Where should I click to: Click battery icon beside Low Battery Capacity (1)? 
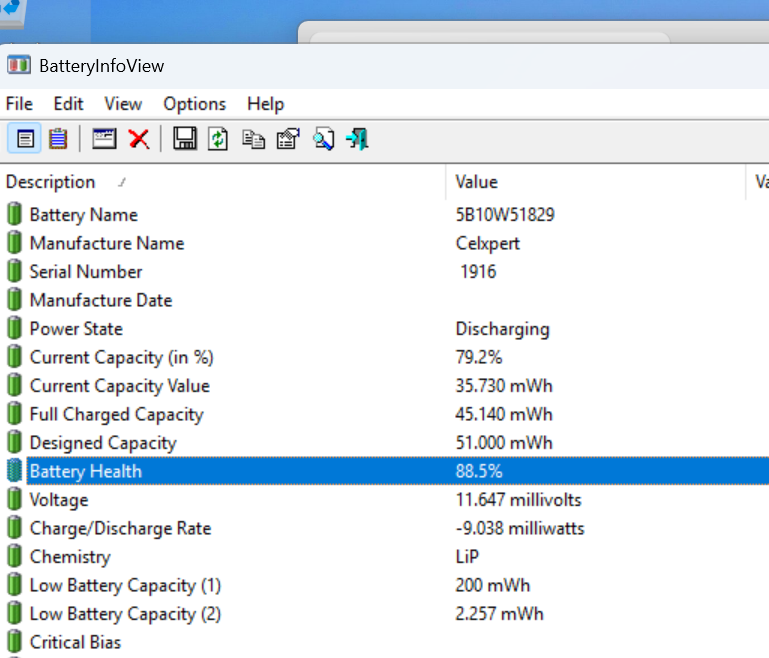15,584
